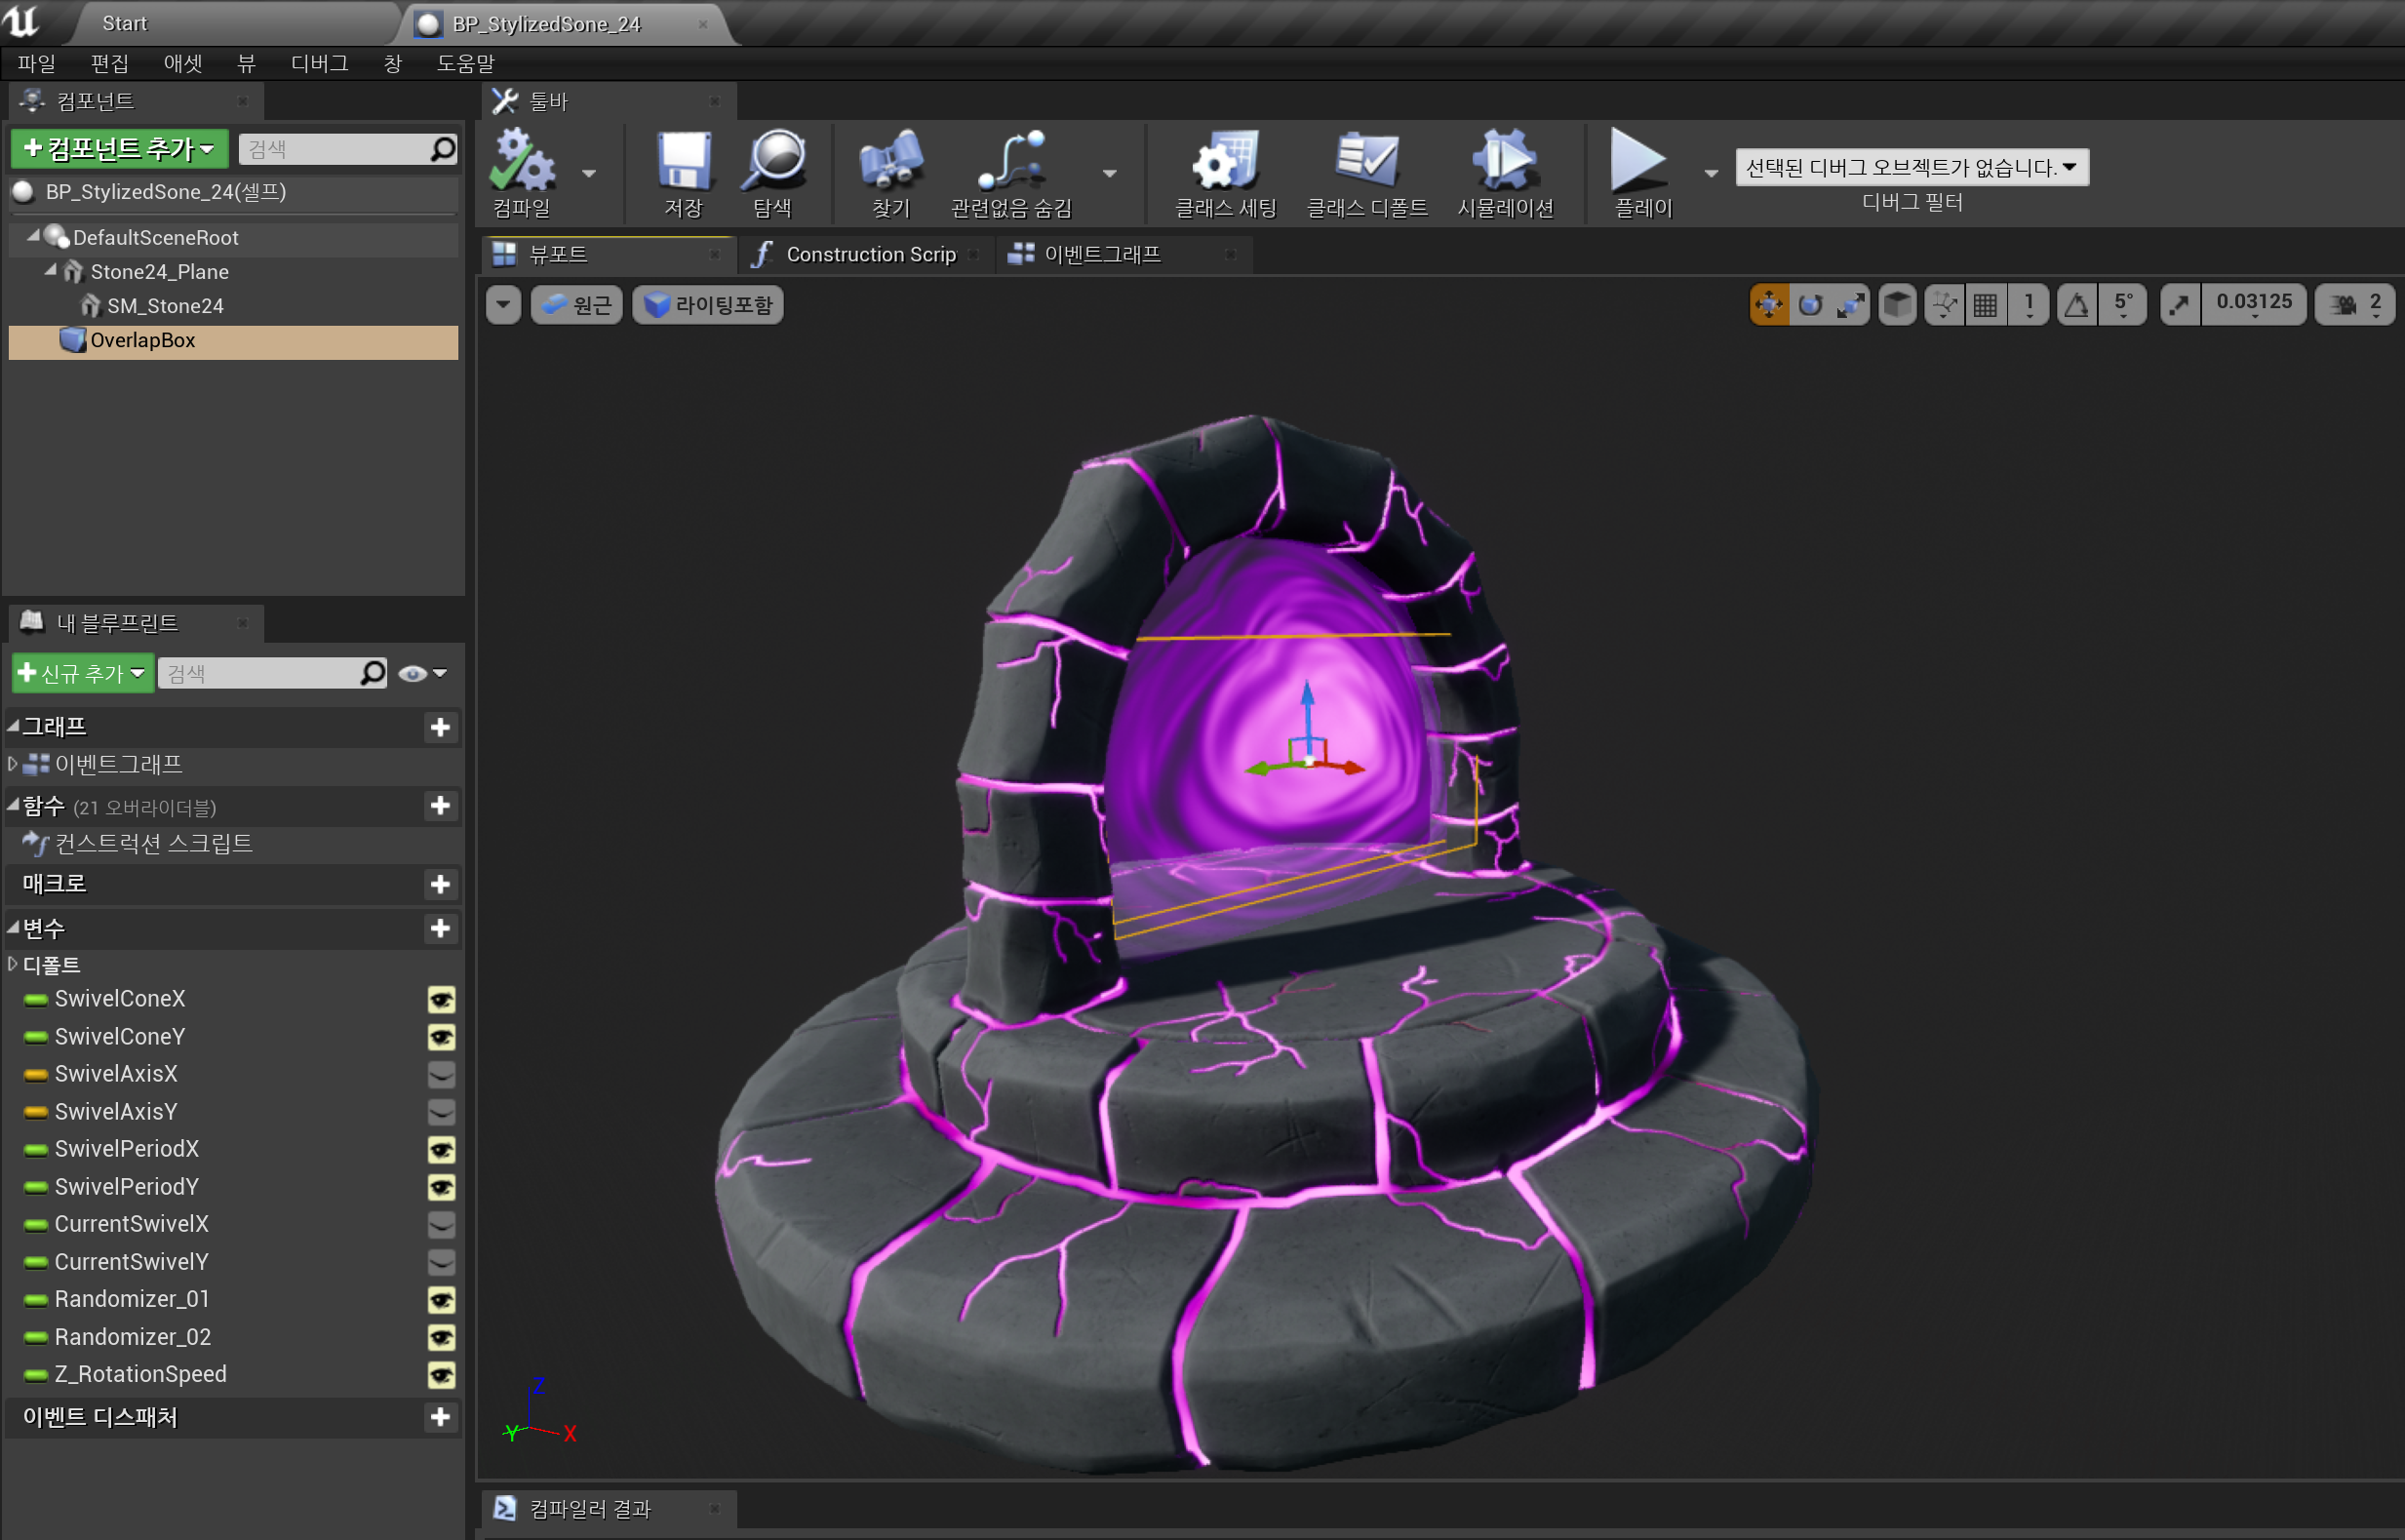Toggle CurrentSwivelX editable eye
The width and height of the screenshot is (2405, 1540).
441,1225
